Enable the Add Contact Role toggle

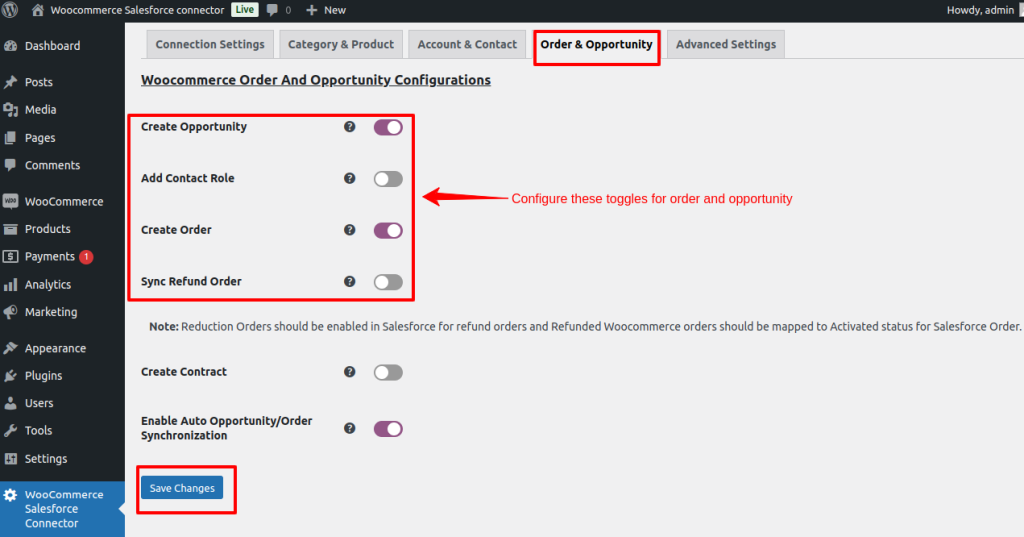tap(388, 179)
